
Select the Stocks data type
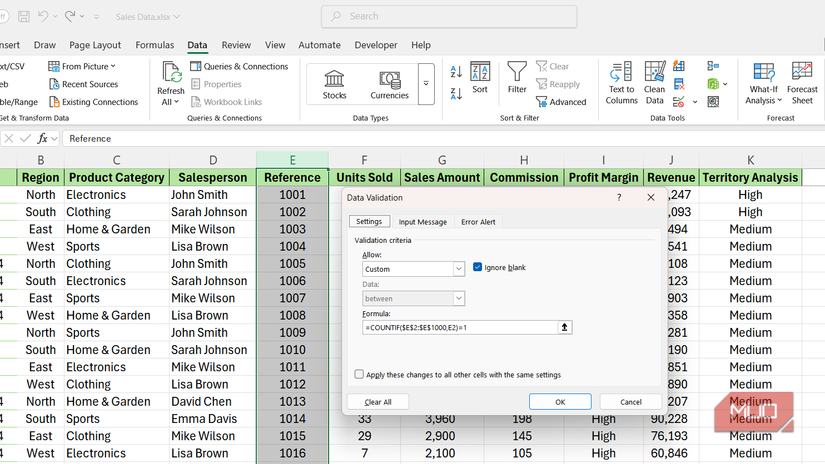click(x=335, y=84)
